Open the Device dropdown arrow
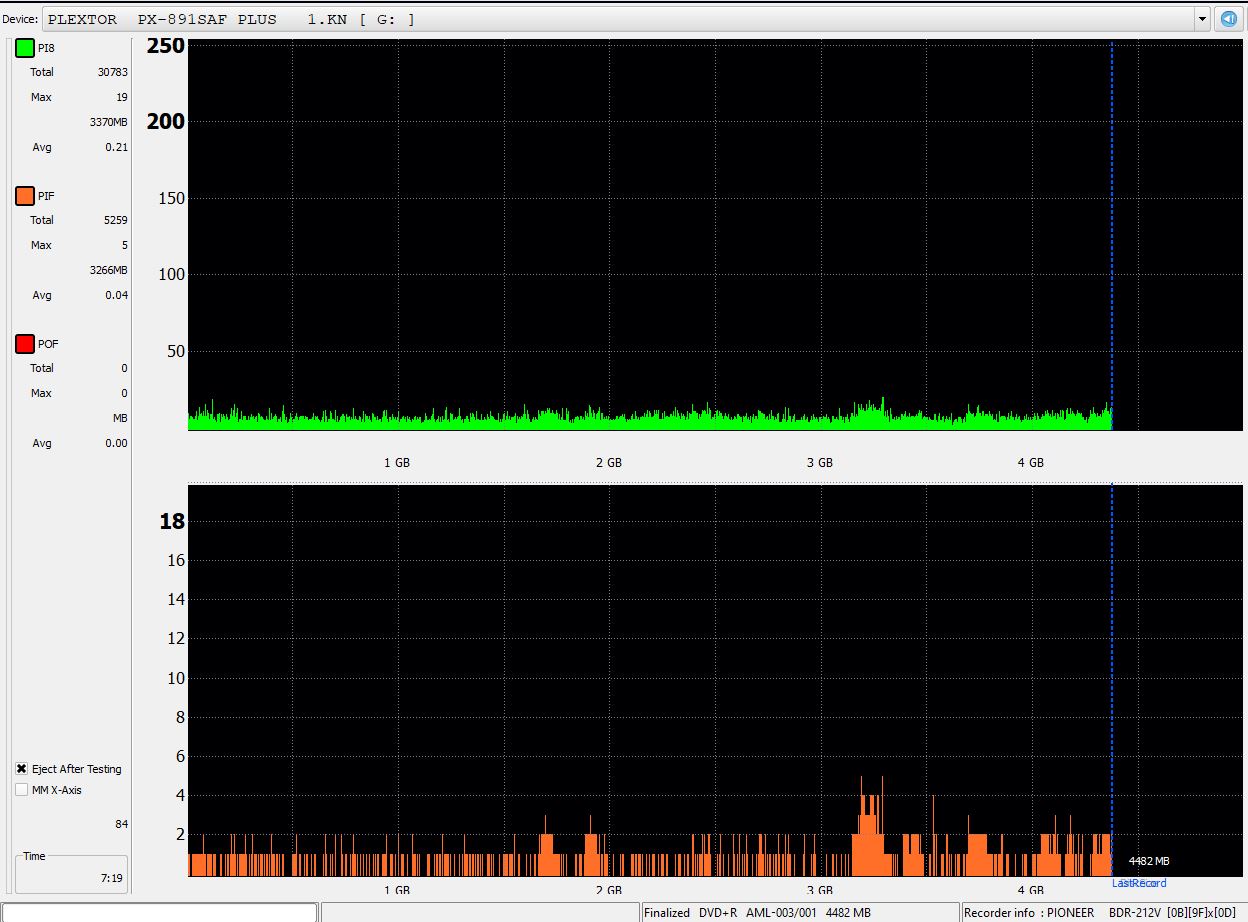This screenshot has height=922, width=1248. [x=1201, y=19]
